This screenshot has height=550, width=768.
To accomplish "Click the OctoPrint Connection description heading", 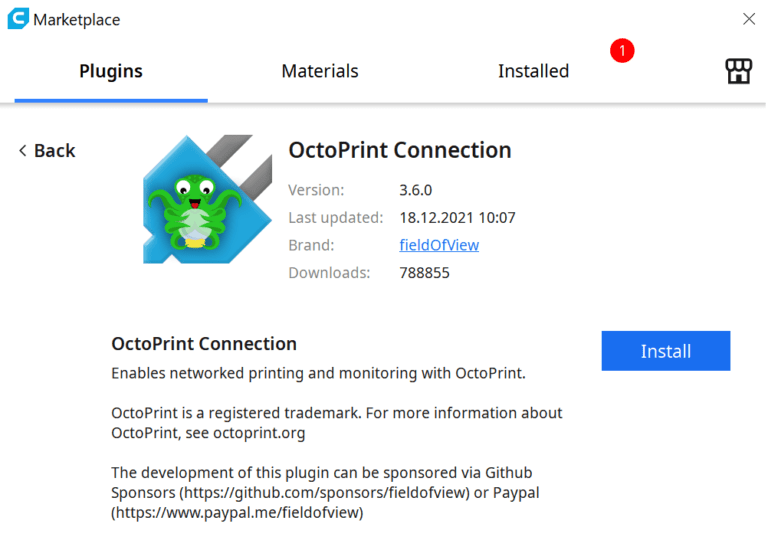I will point(204,344).
